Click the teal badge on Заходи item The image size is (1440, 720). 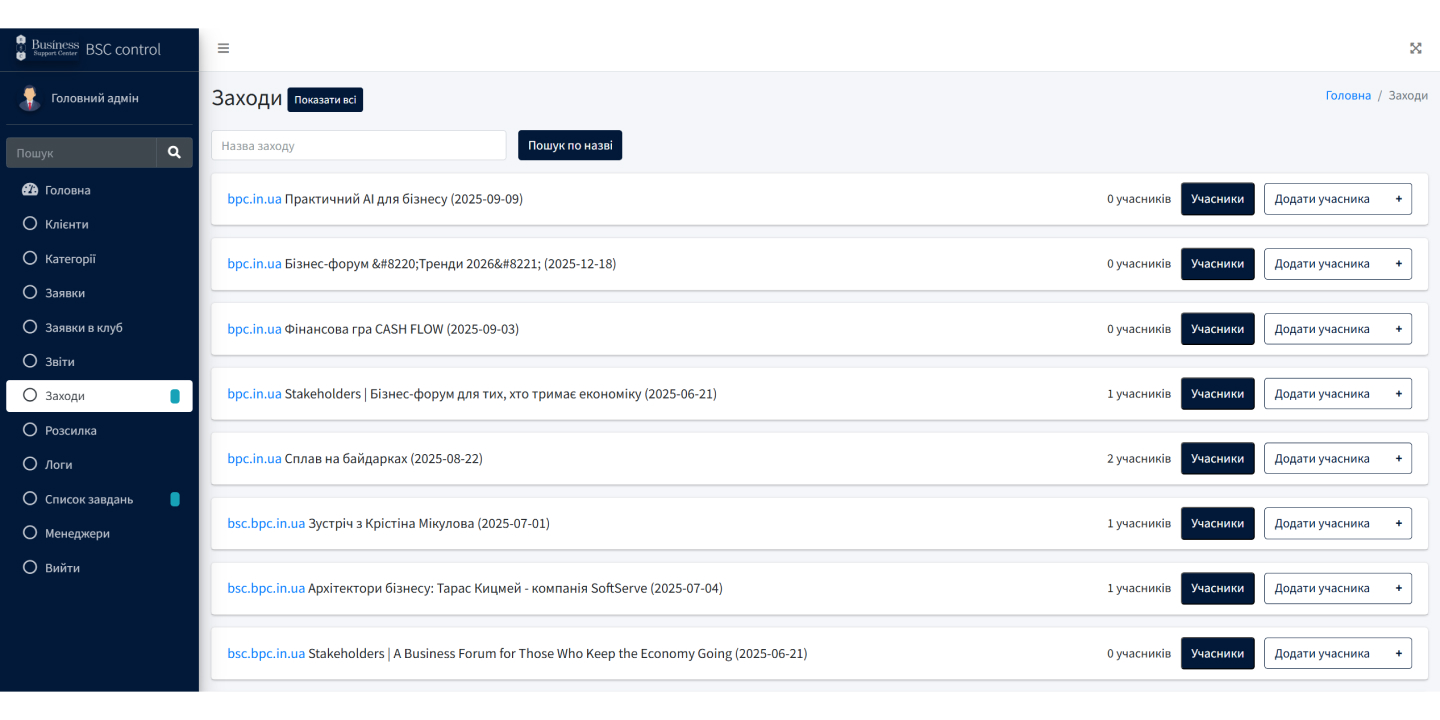click(175, 396)
